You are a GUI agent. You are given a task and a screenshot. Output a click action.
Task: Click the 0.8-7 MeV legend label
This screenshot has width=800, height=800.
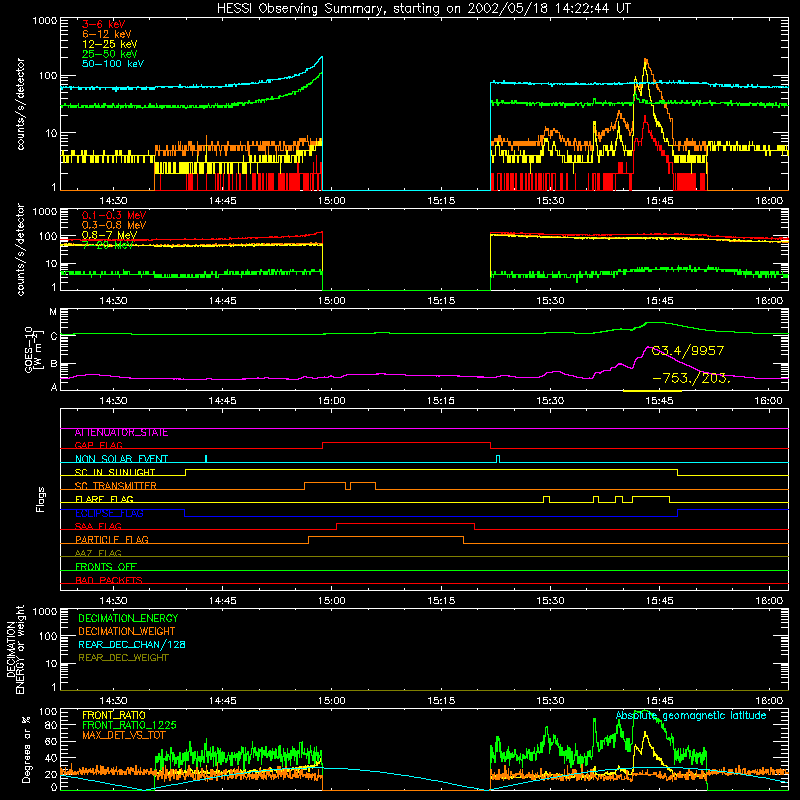(x=109, y=235)
